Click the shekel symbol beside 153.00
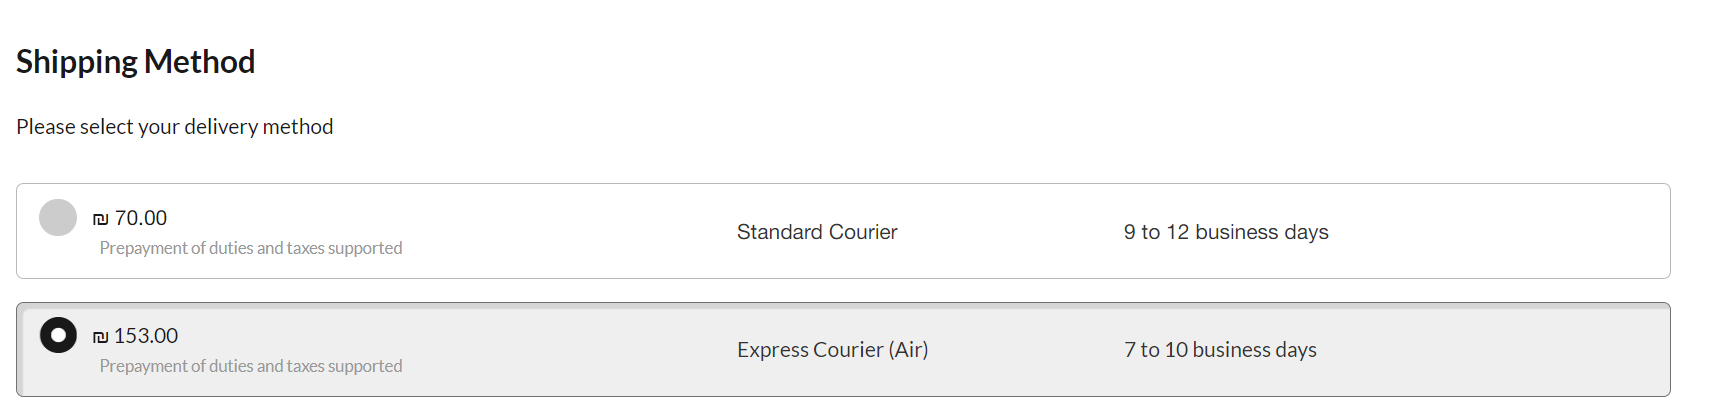The height and width of the screenshot is (417, 1713). click(x=100, y=337)
